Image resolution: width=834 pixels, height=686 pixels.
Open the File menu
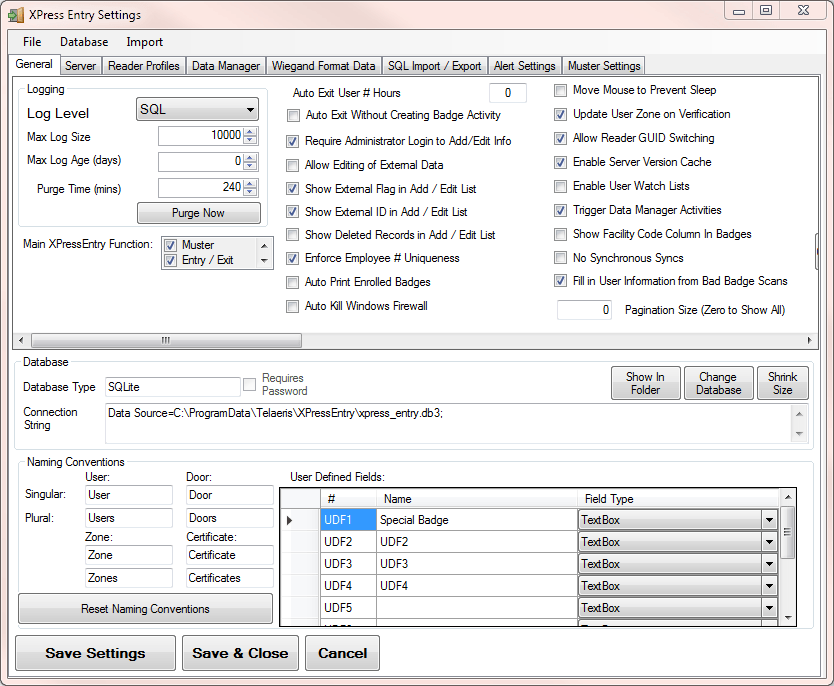pyautogui.click(x=32, y=42)
